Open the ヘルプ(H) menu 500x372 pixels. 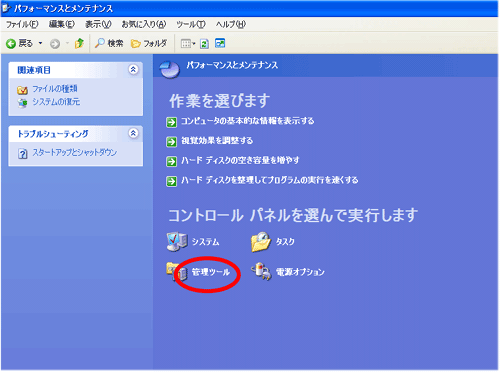pyautogui.click(x=231, y=24)
